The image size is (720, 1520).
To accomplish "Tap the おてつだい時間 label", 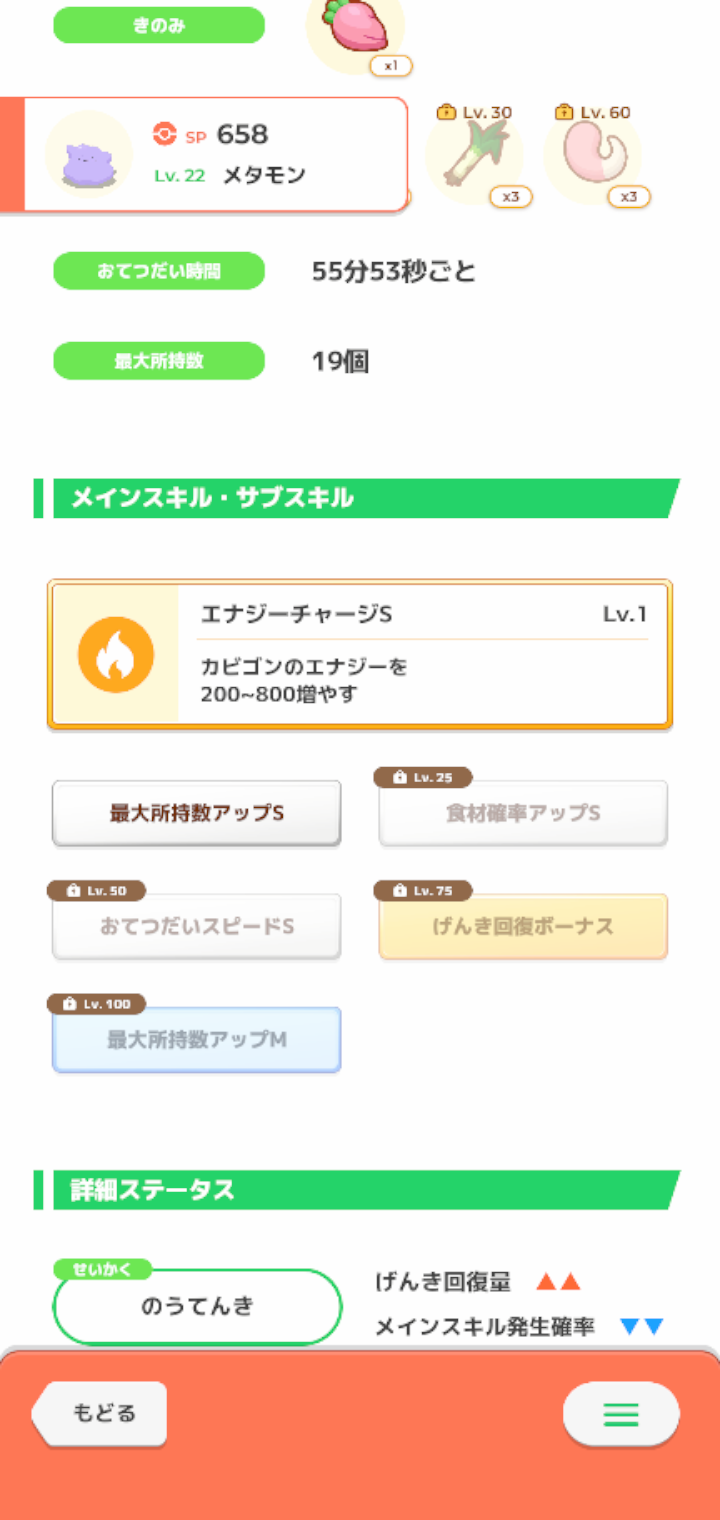I will click(159, 271).
